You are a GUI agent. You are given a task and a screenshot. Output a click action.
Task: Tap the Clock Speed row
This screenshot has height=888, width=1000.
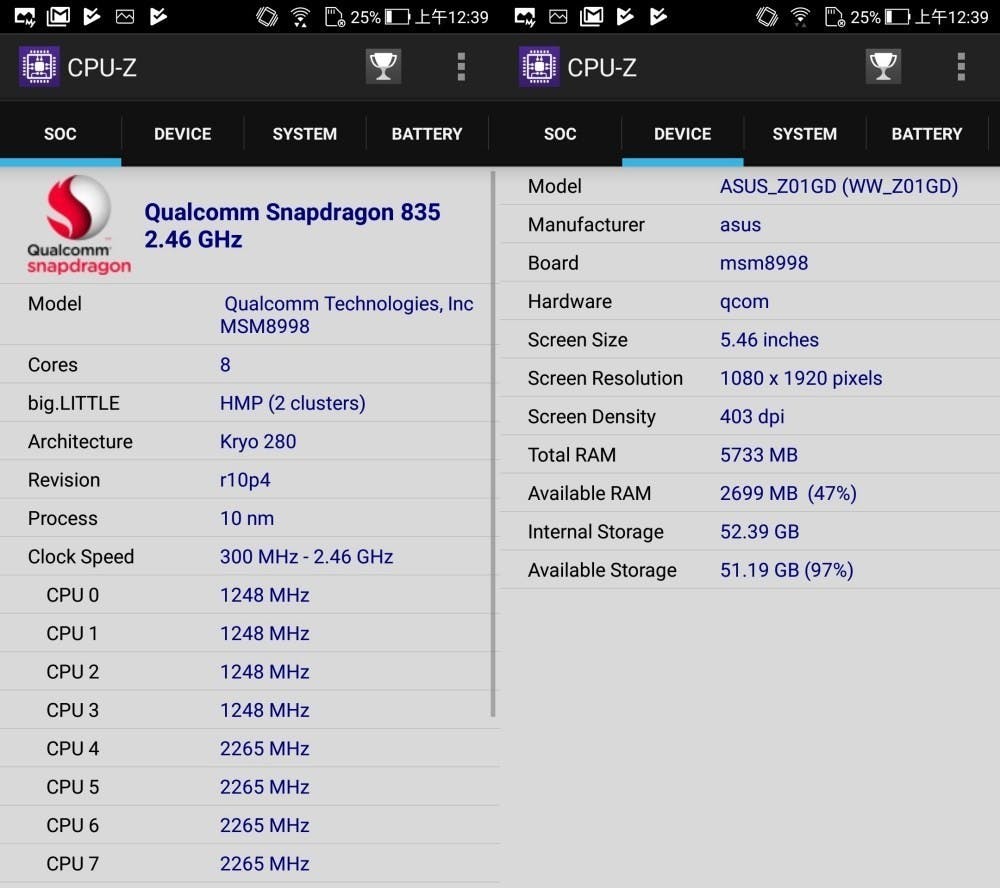pyautogui.click(x=250, y=557)
